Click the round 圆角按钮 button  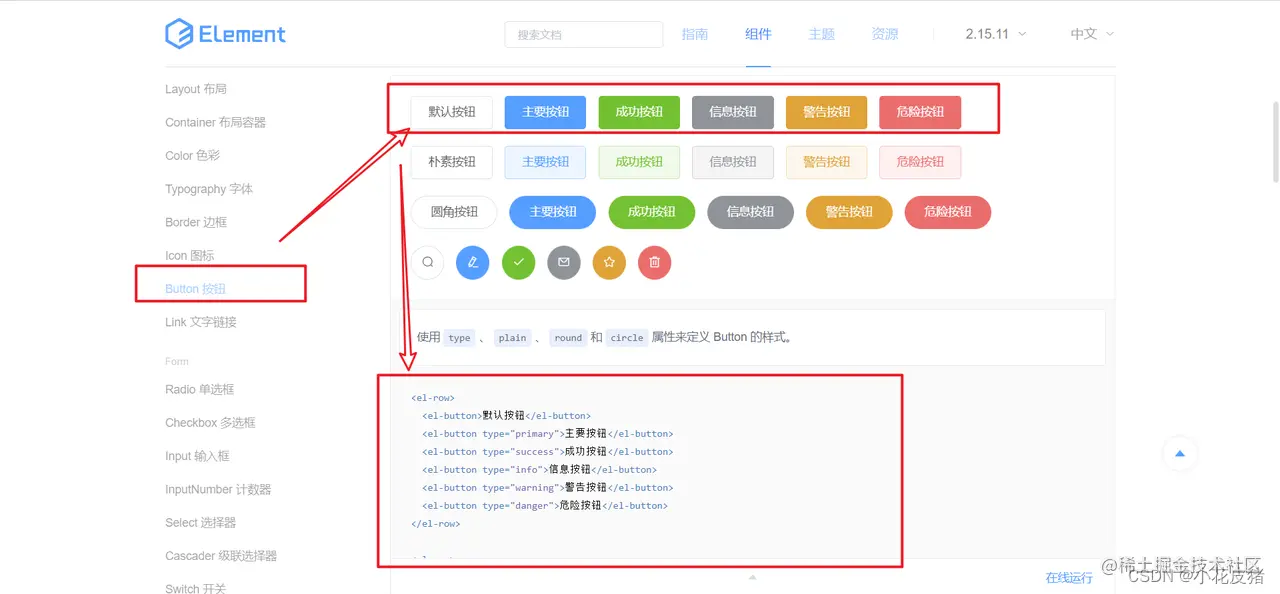click(x=454, y=212)
